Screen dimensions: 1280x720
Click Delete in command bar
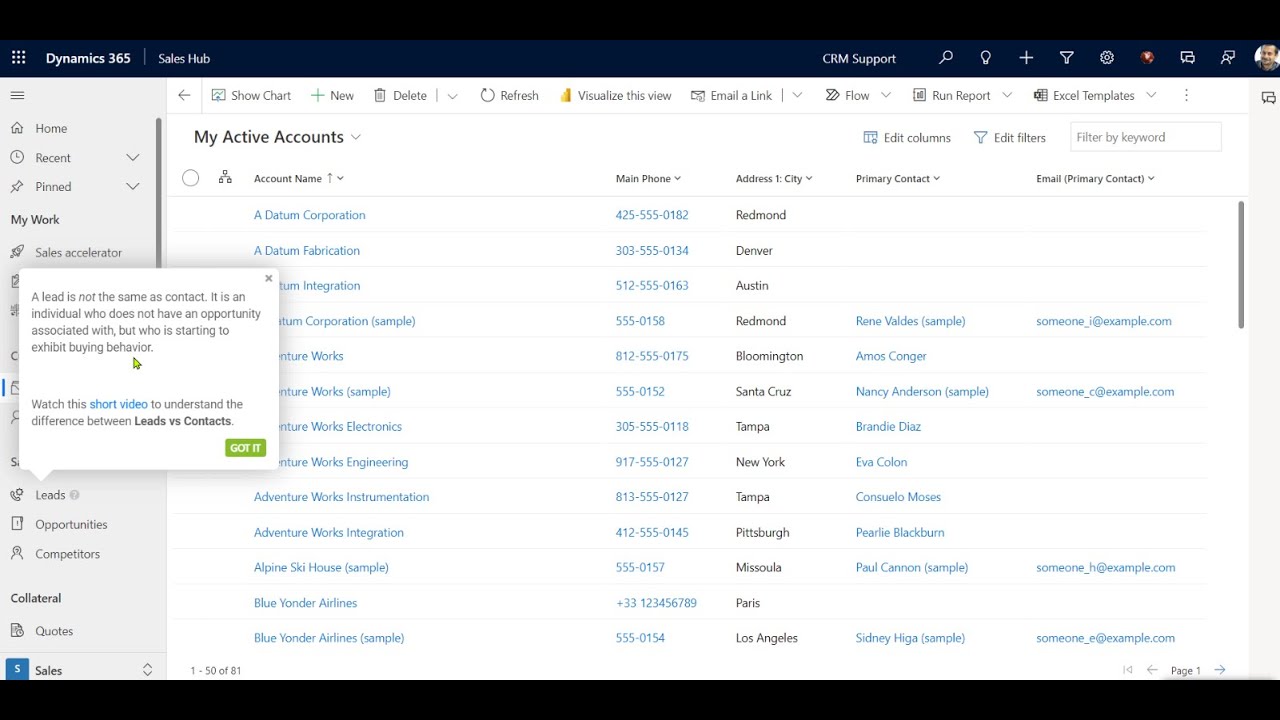[400, 95]
